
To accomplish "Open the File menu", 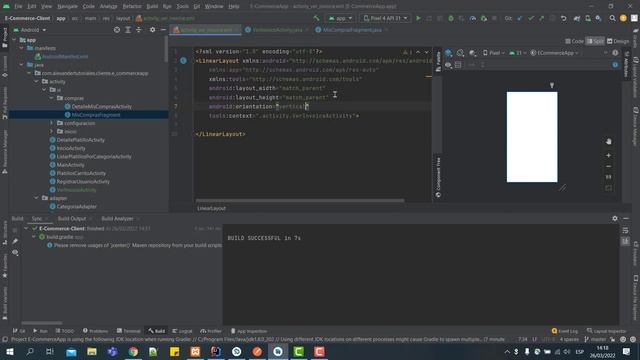I will point(18,7).
